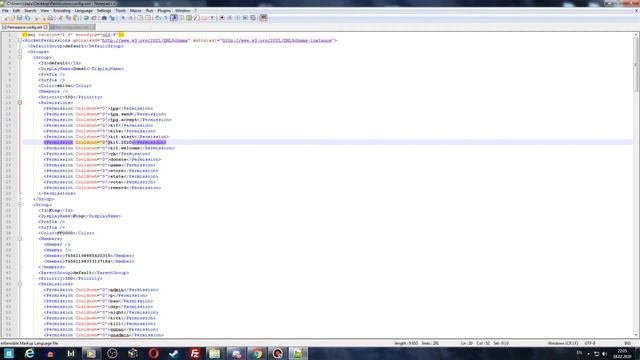Collapse the red Permissions fold marker
Viewport: 640px width, 360px height.
click(x=20, y=103)
